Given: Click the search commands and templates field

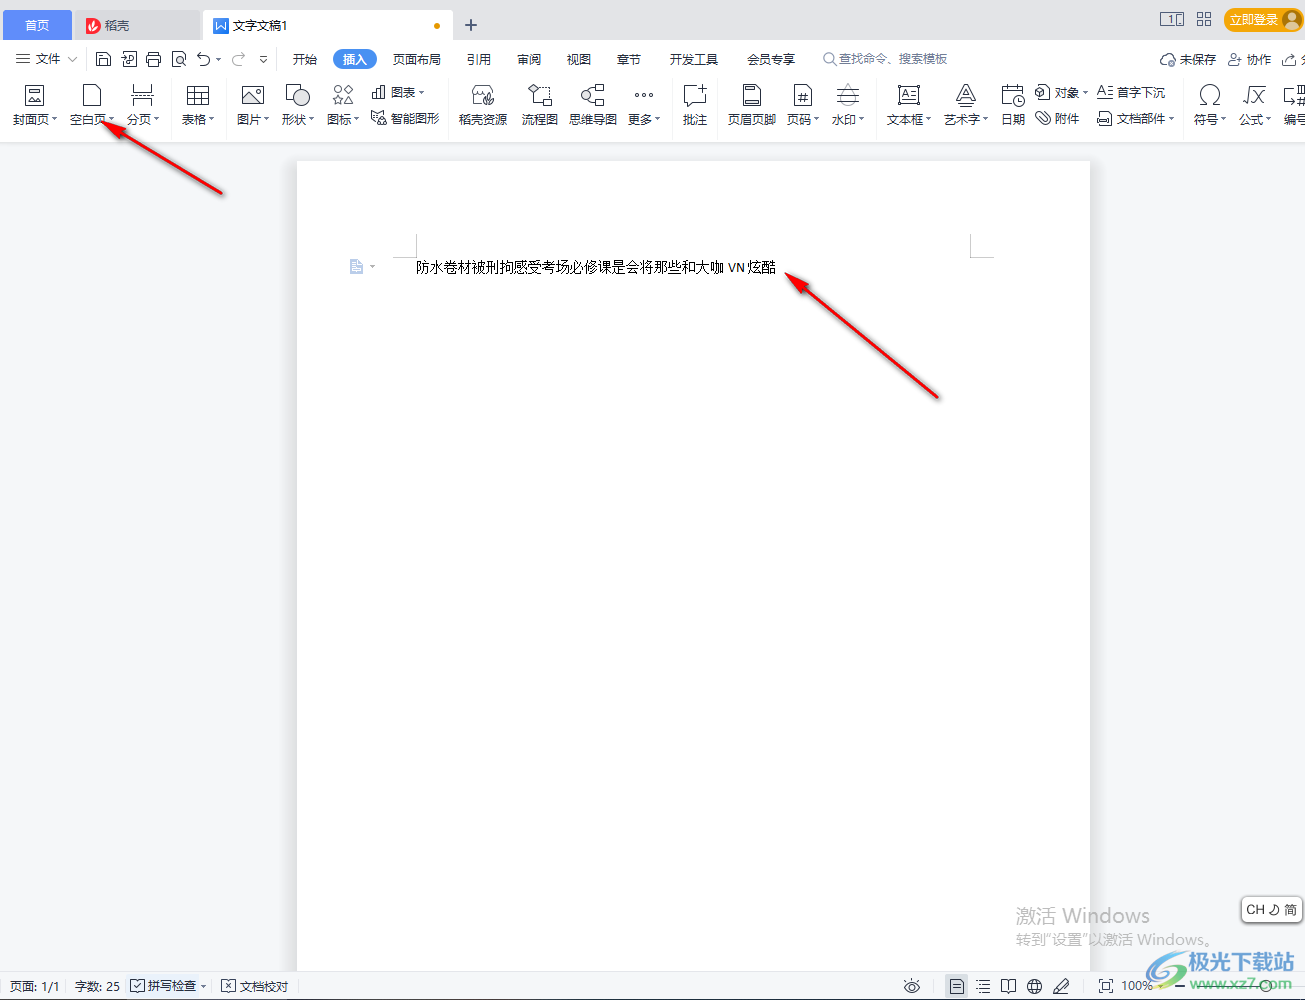Looking at the screenshot, I should pyautogui.click(x=886, y=59).
